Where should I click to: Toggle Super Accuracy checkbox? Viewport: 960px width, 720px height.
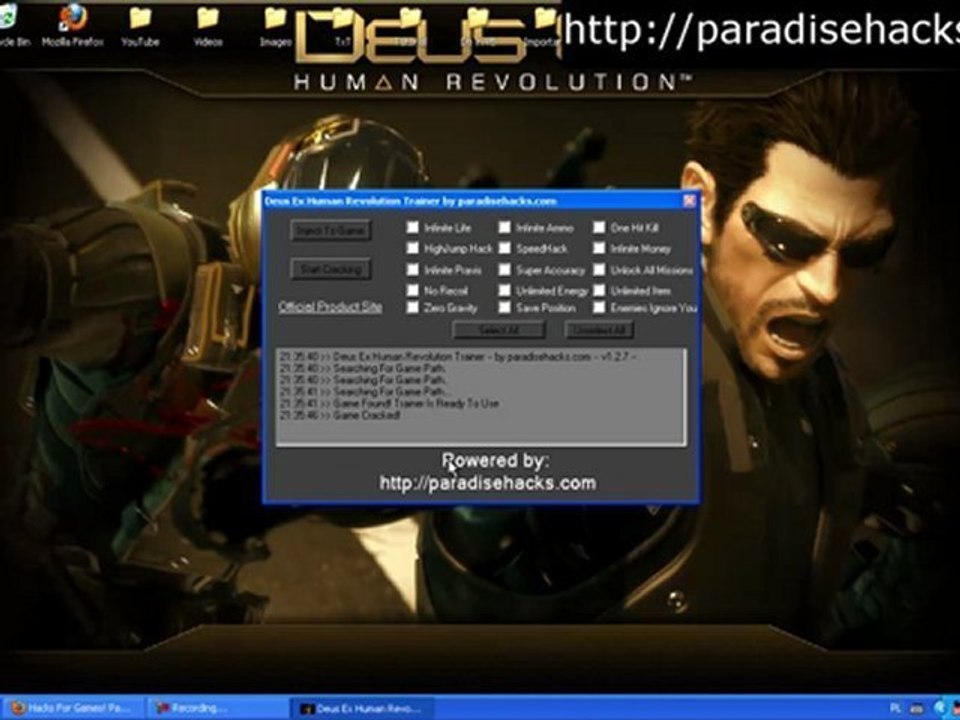[504, 270]
